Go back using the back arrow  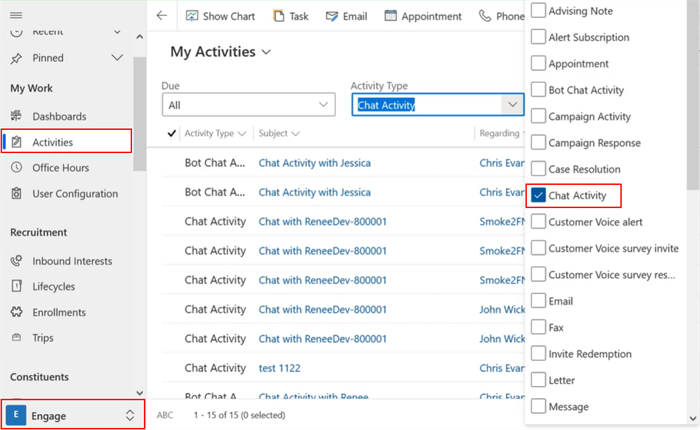click(162, 16)
